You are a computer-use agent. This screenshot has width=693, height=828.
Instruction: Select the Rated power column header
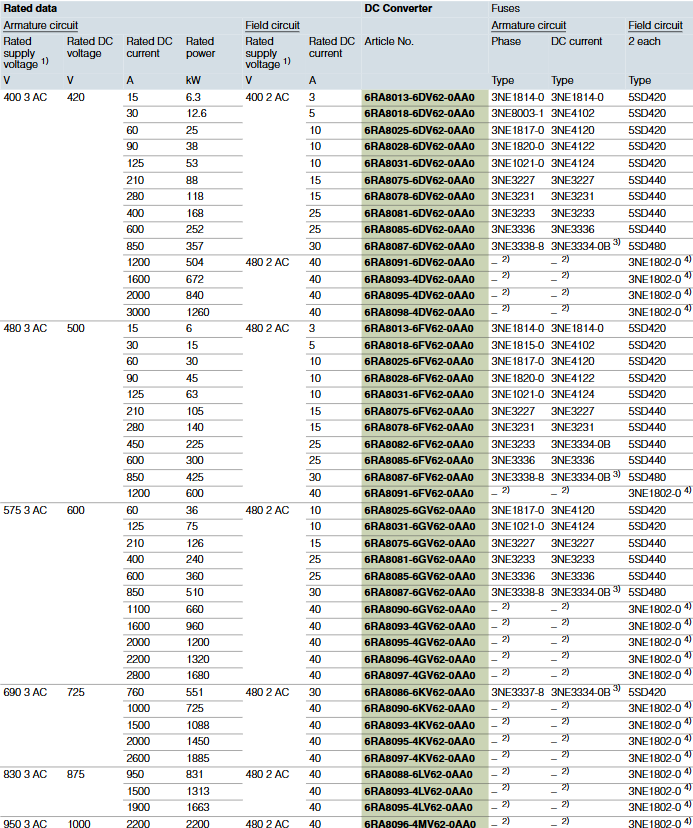pyautogui.click(x=200, y=47)
